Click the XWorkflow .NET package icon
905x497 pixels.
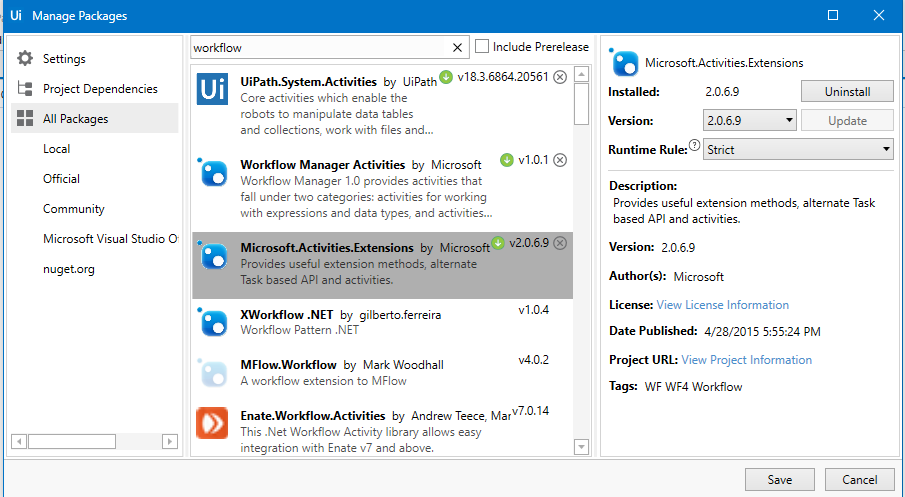(213, 322)
